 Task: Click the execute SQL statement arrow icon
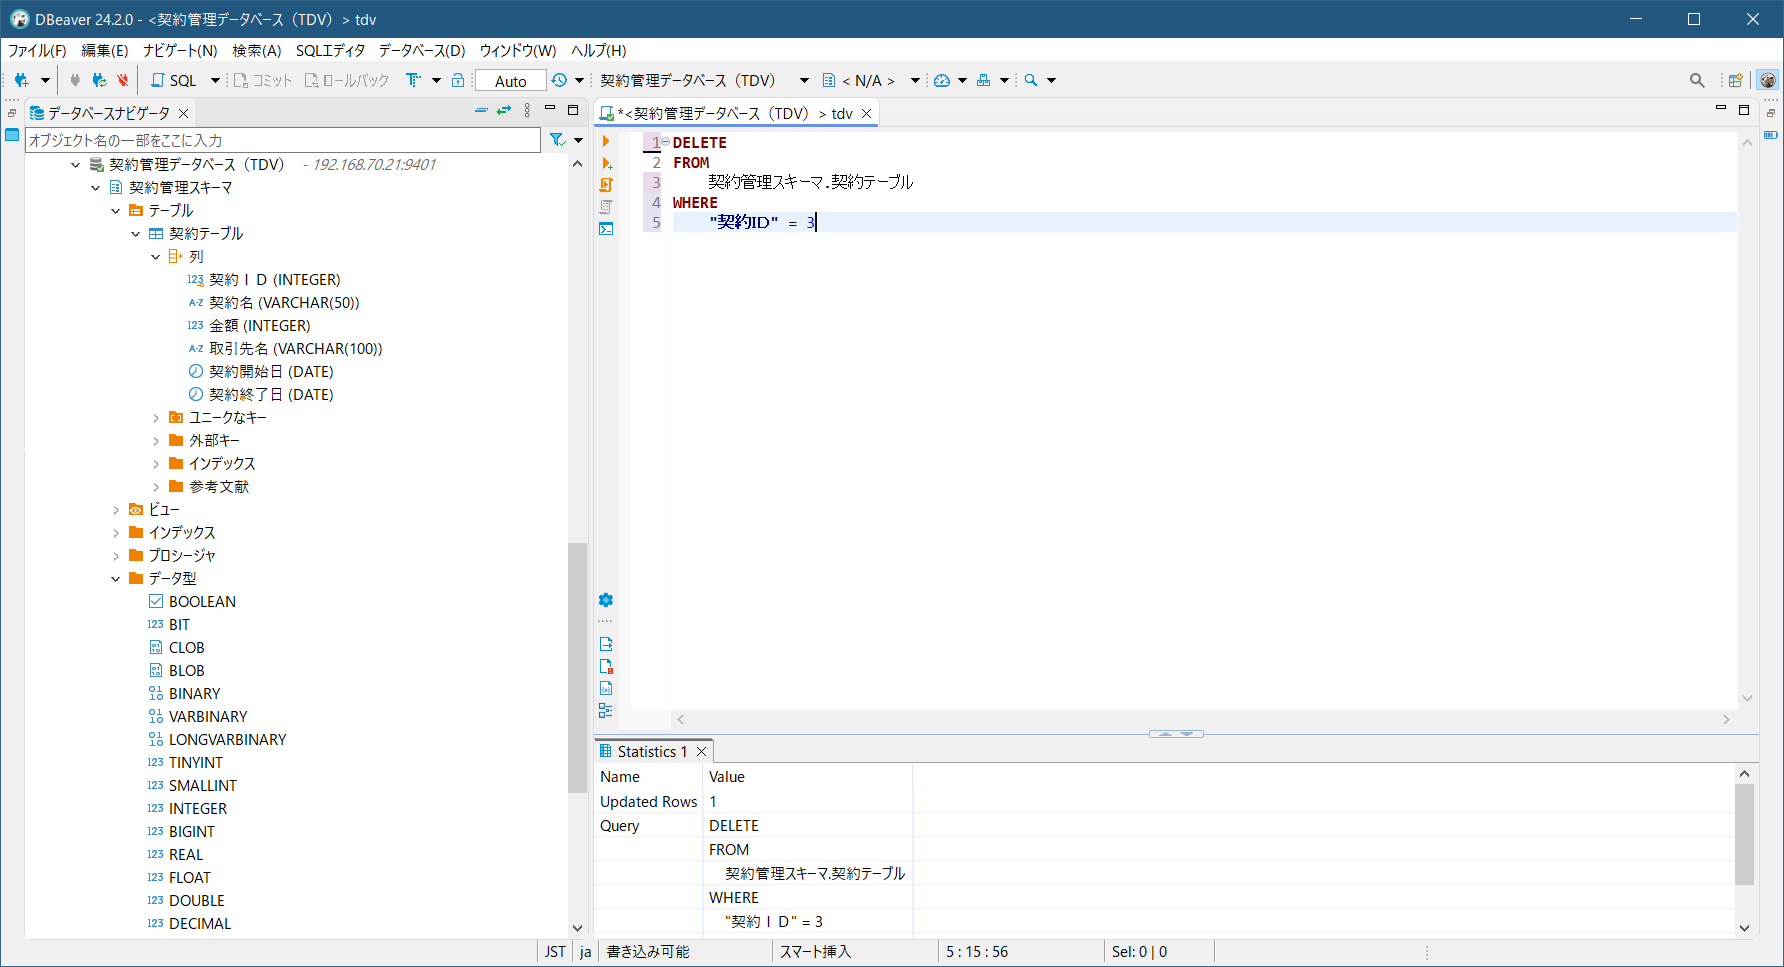coord(606,141)
